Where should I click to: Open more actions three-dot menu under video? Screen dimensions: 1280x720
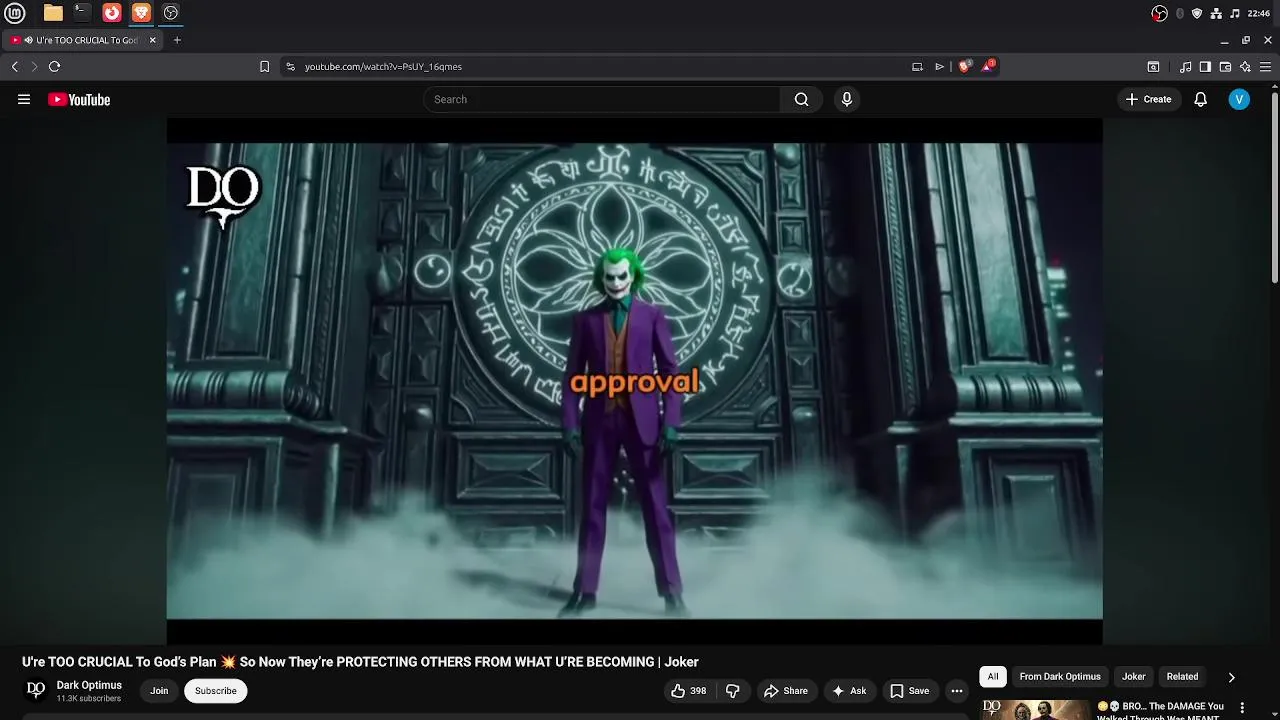coord(957,691)
